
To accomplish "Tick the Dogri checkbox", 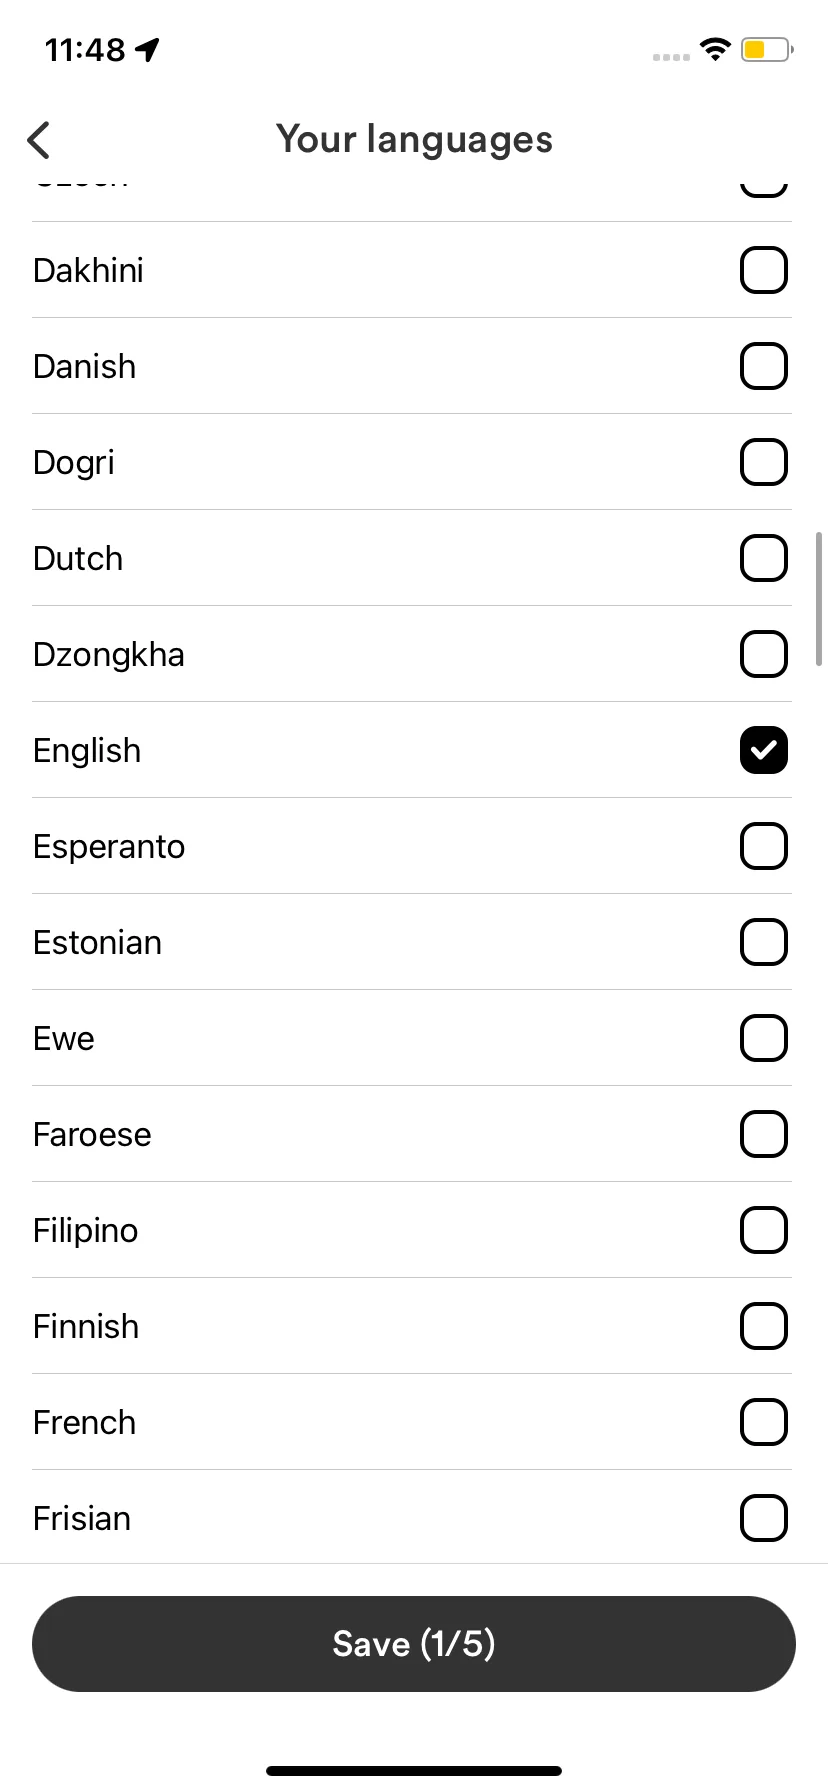I will pyautogui.click(x=764, y=462).
